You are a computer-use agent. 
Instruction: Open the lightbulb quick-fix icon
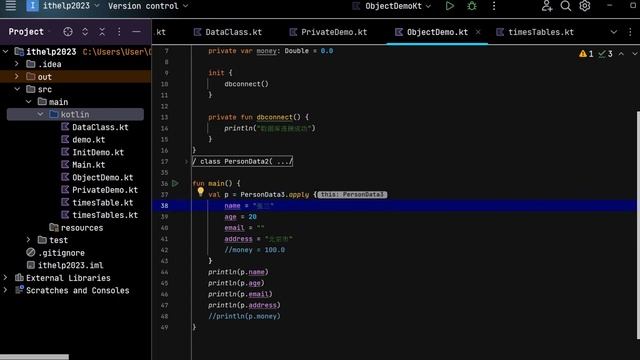coord(200,191)
